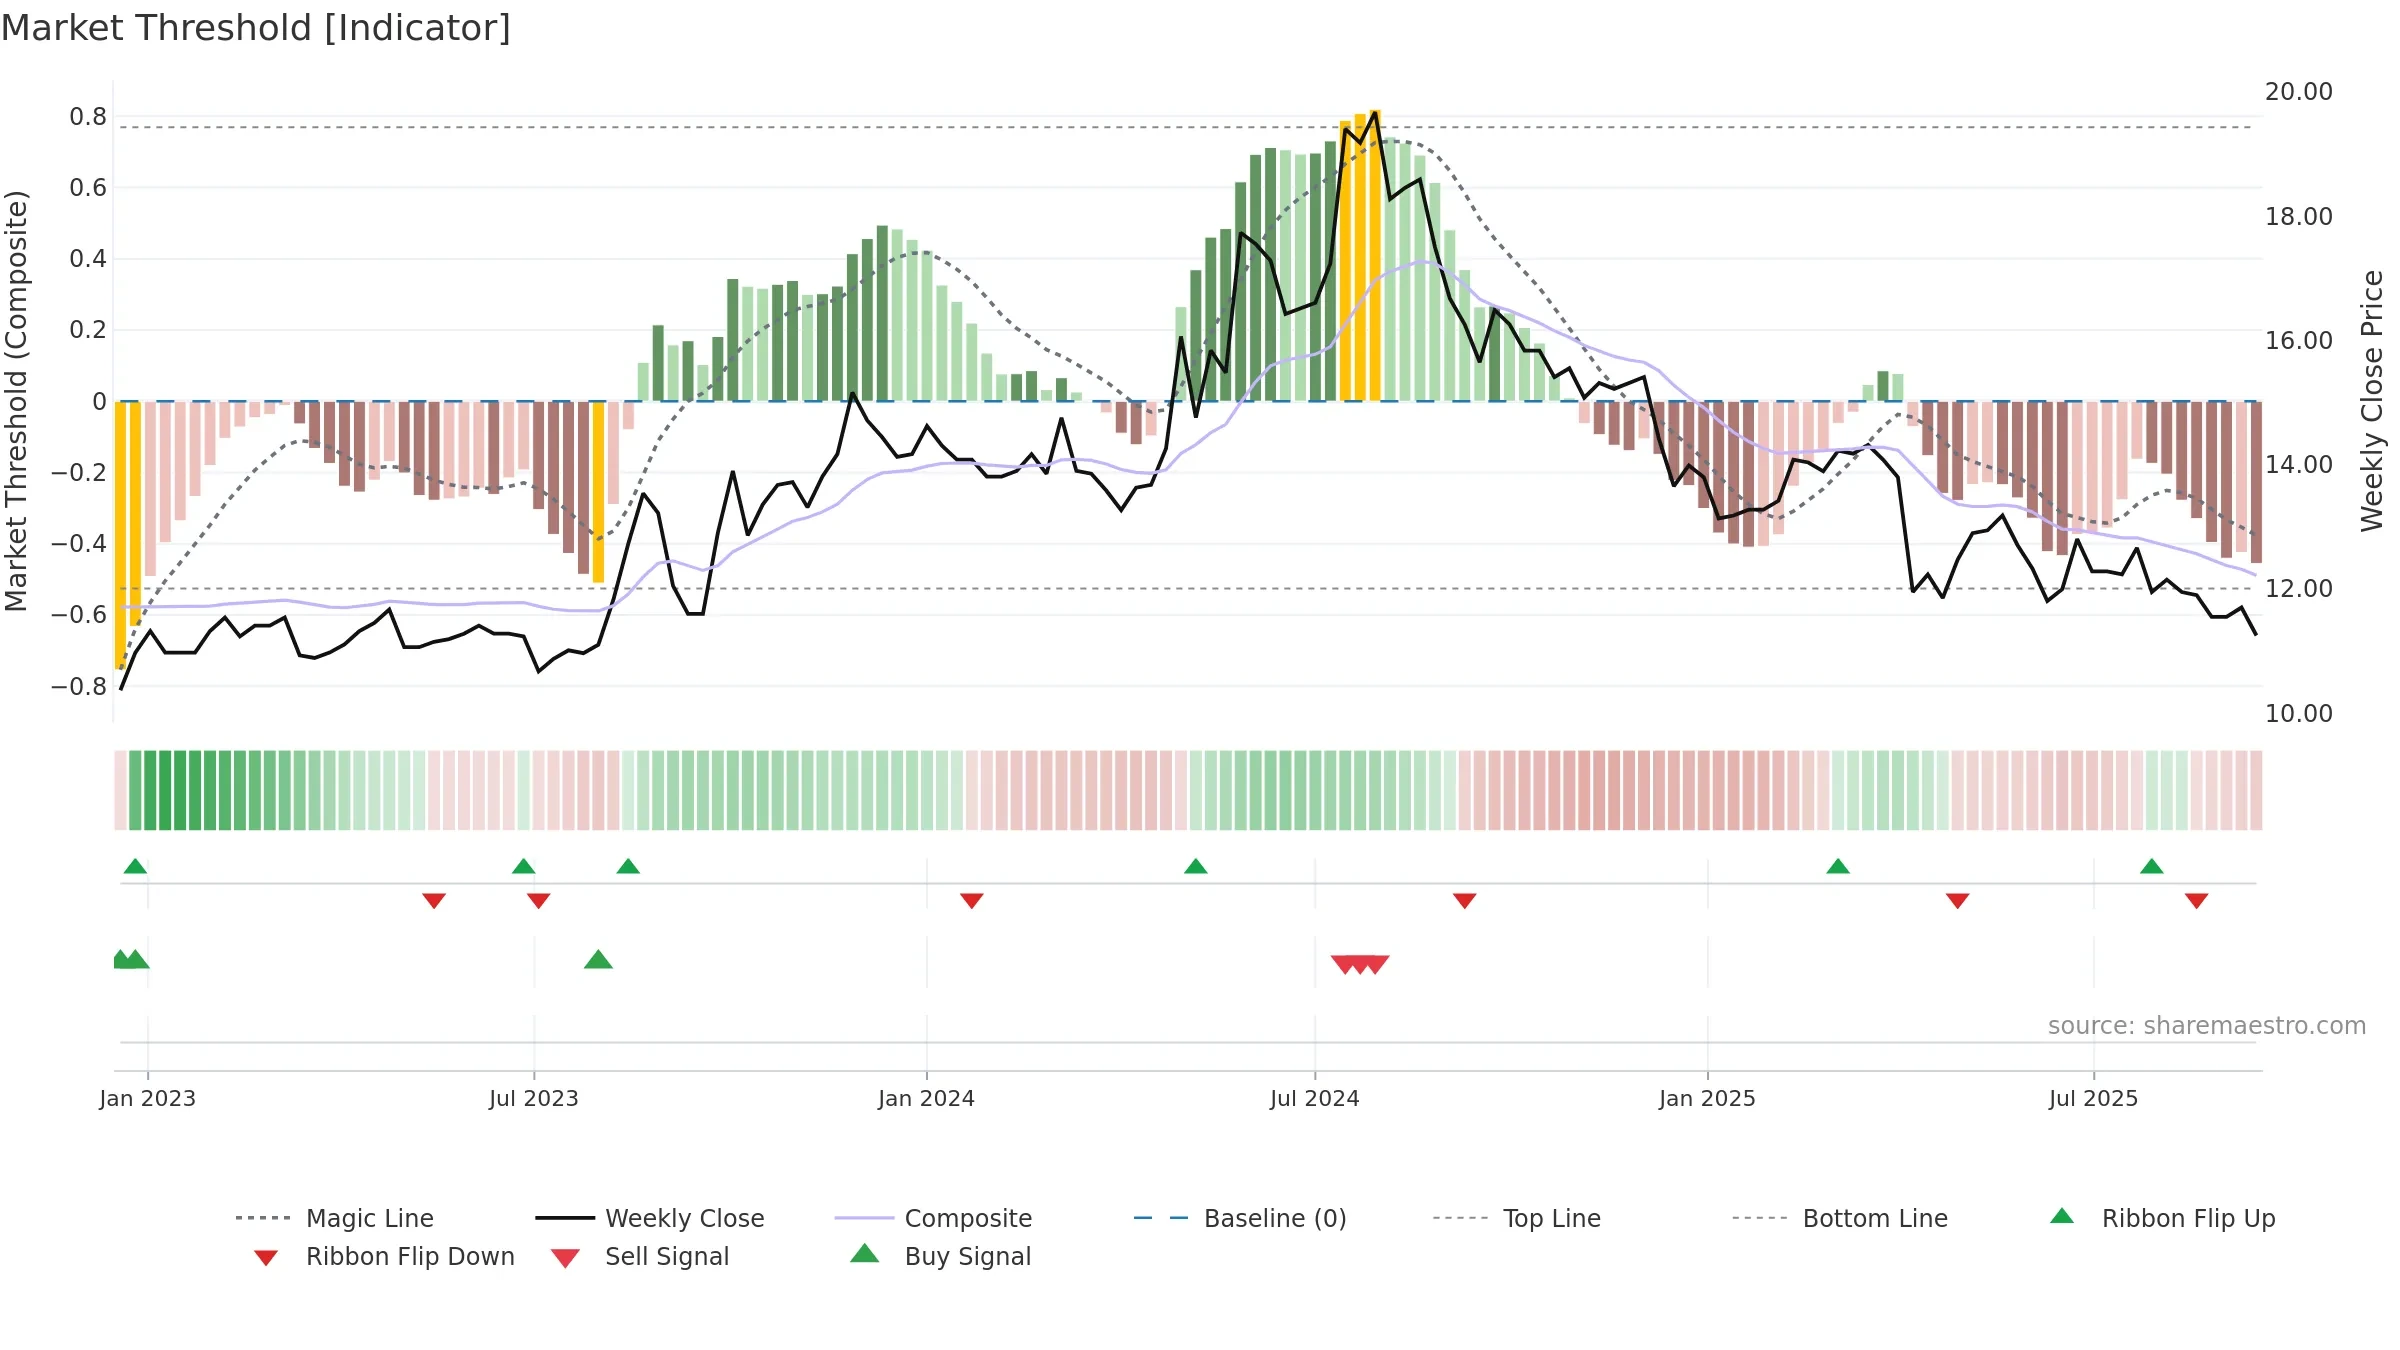This screenshot has height=1350, width=2400.
Task: Click the ribbon flip up marker near March 2025
Action: 1838,865
